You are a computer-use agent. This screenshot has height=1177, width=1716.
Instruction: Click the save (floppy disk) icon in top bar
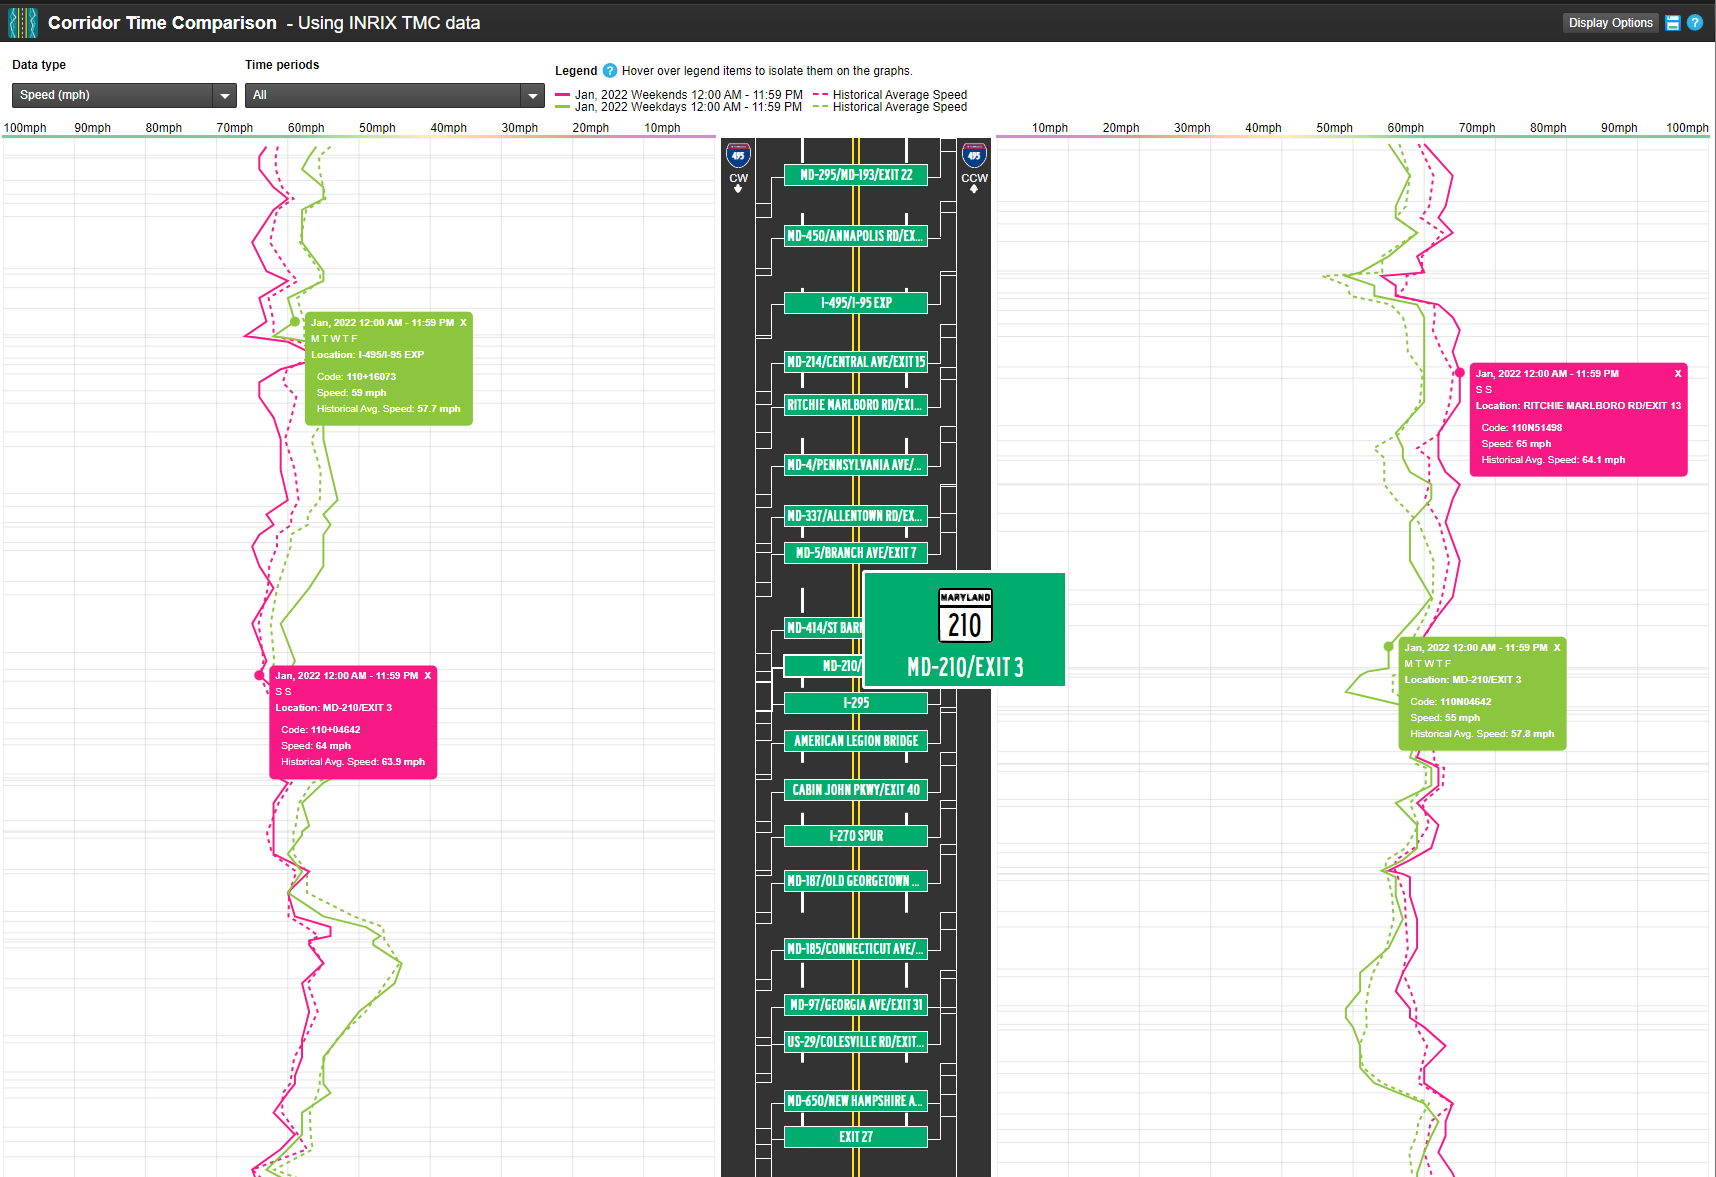1674,22
